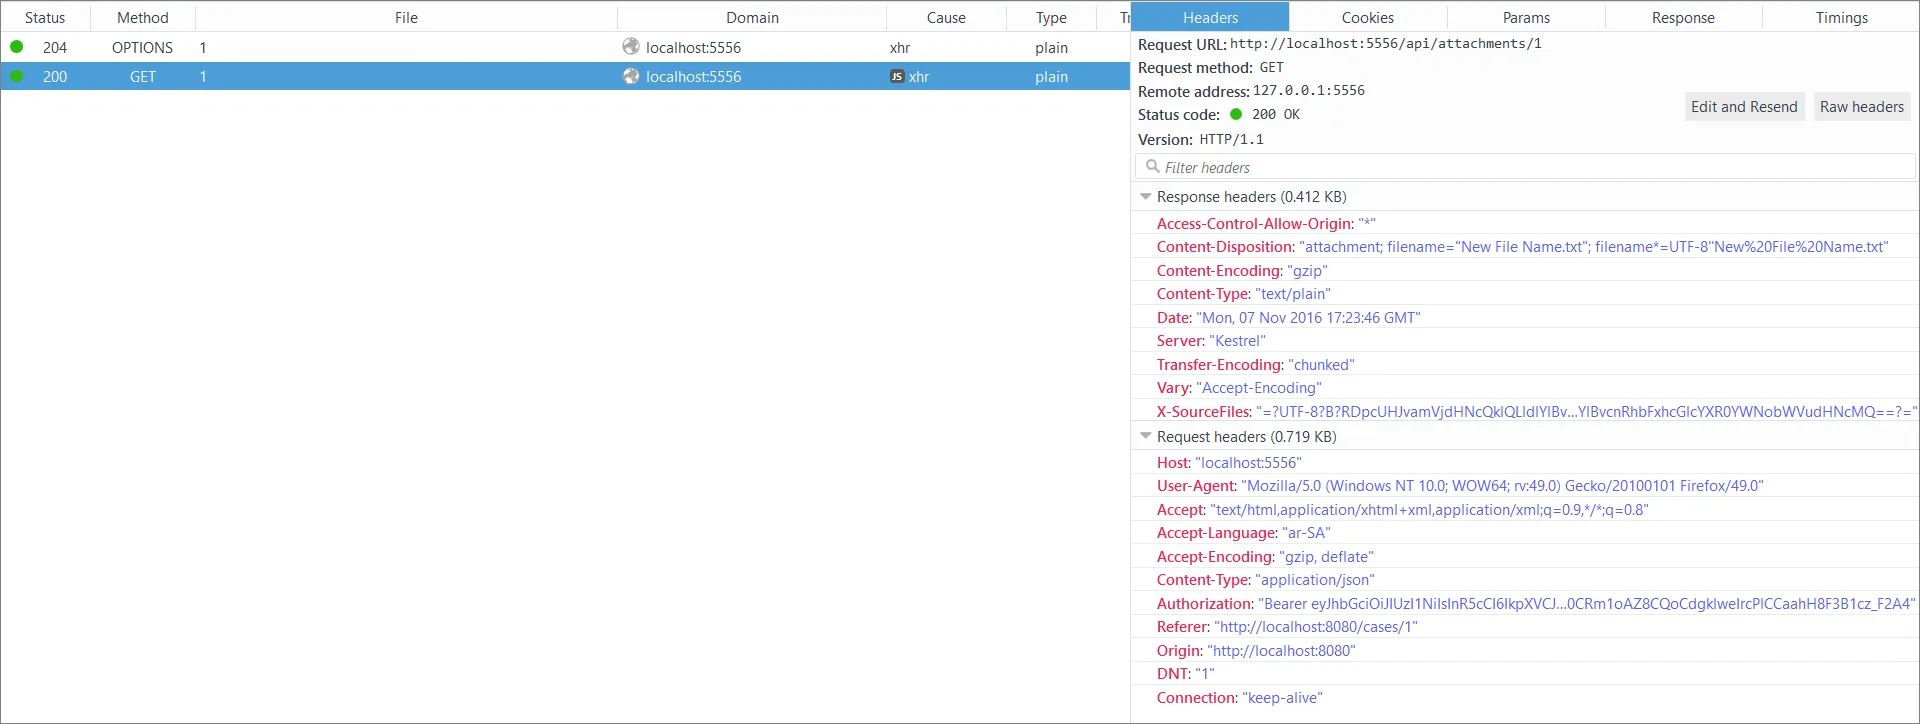Click the Content-Disposition response header row
The image size is (1920, 724).
1523,247
